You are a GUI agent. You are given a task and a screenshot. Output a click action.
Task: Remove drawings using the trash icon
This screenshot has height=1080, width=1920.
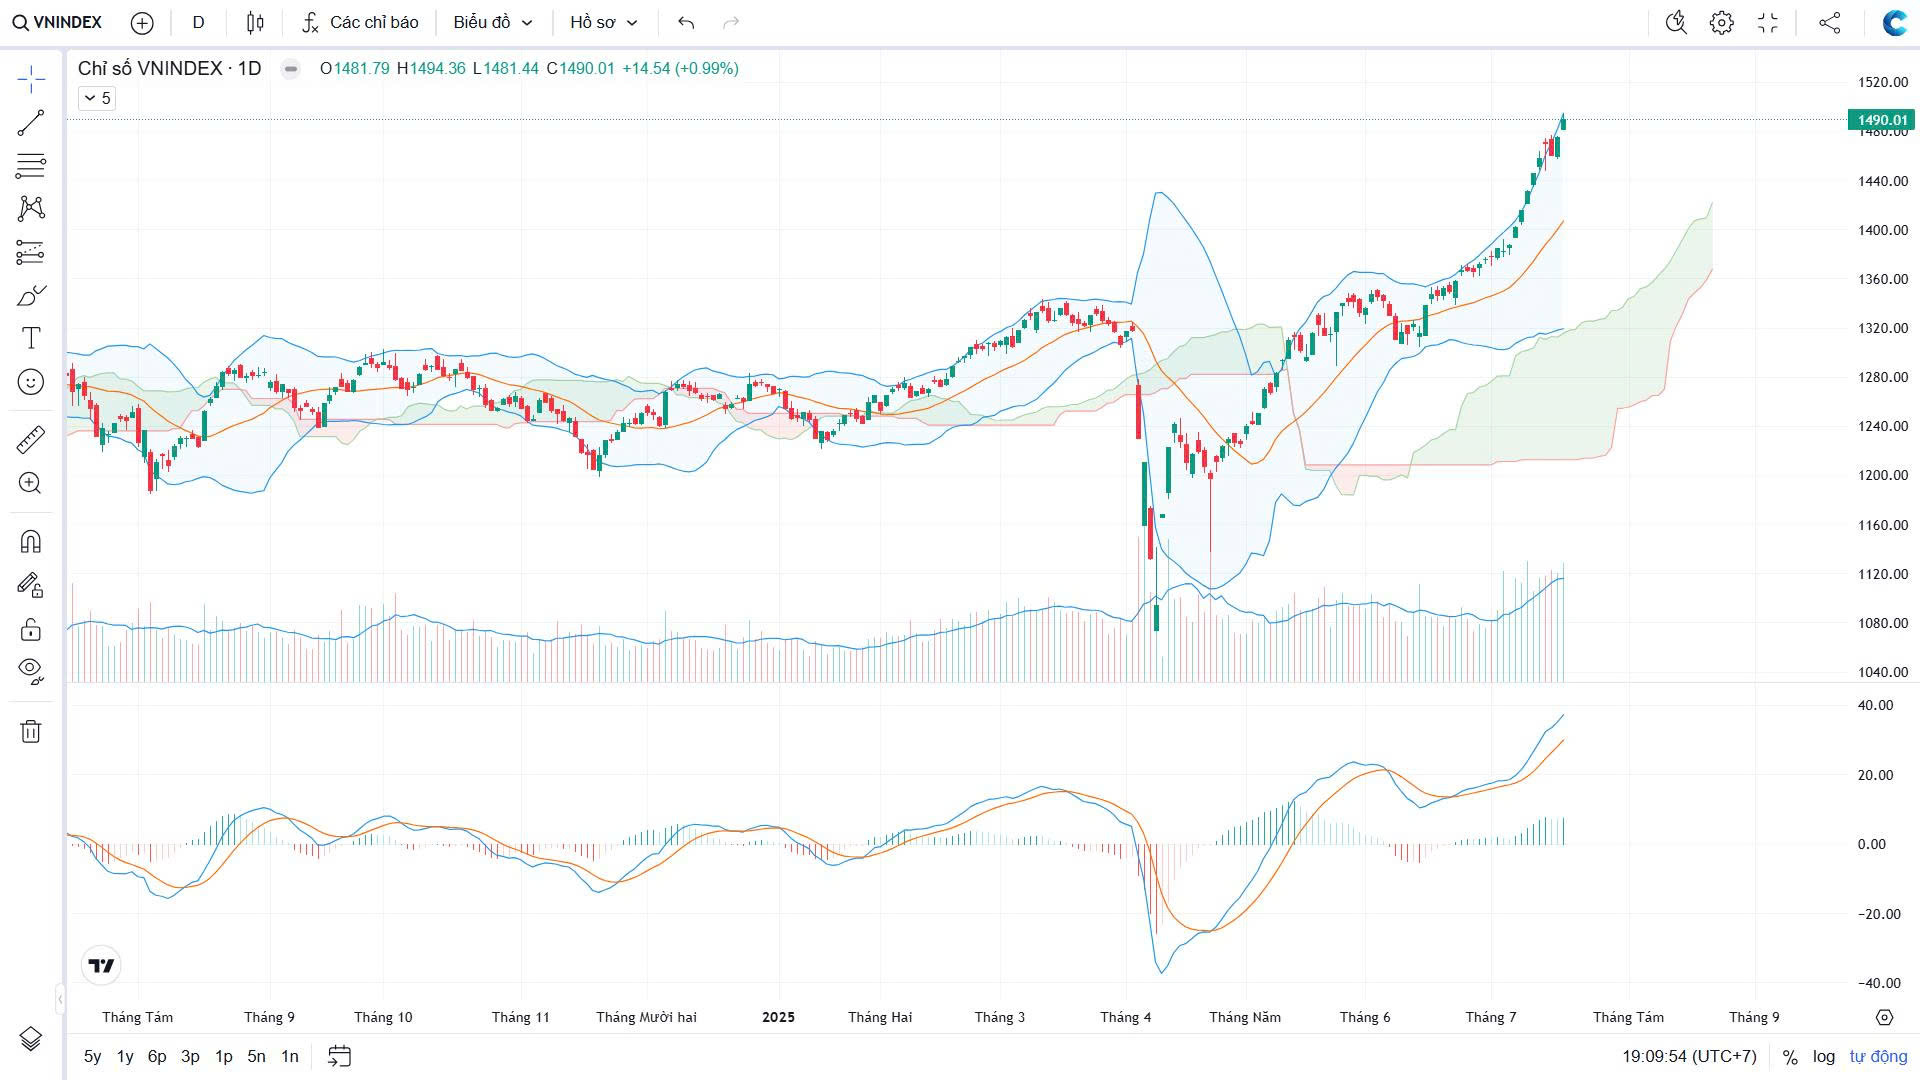click(x=31, y=731)
